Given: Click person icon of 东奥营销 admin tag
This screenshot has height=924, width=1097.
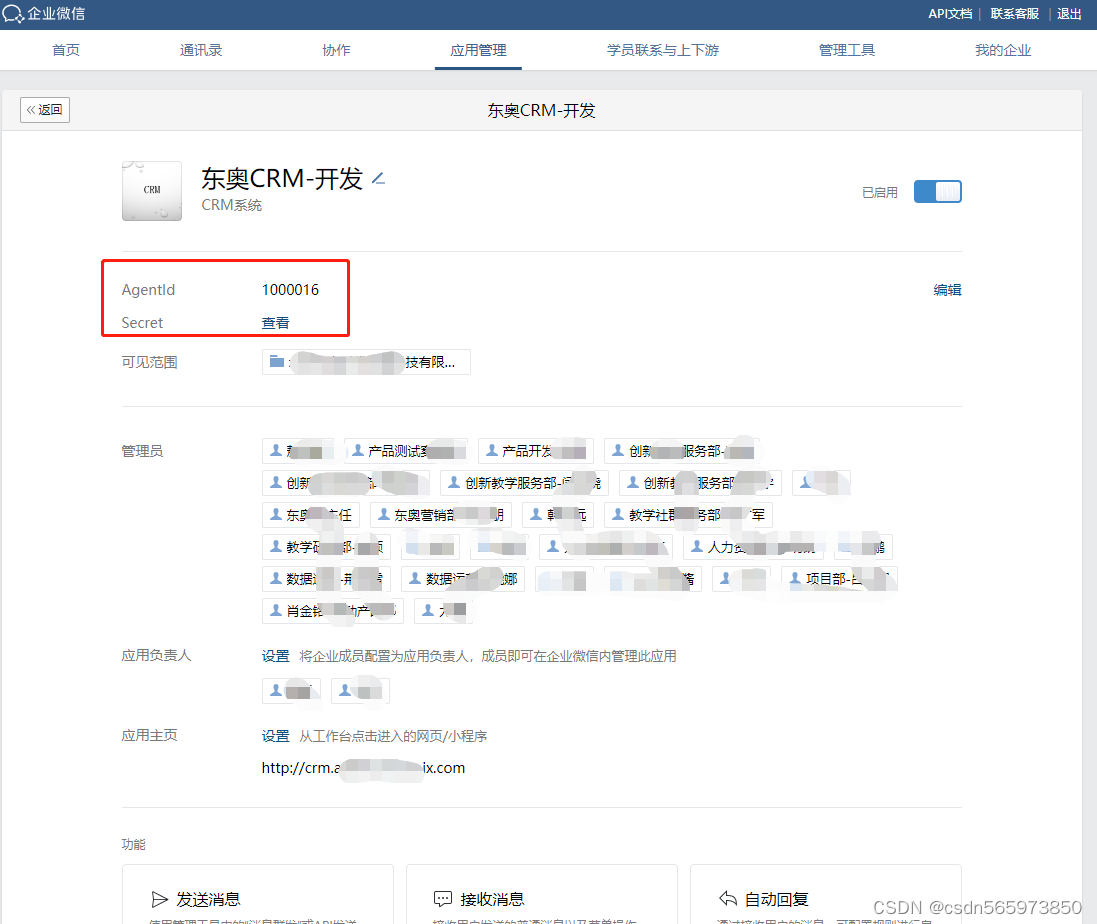Looking at the screenshot, I should (x=383, y=515).
